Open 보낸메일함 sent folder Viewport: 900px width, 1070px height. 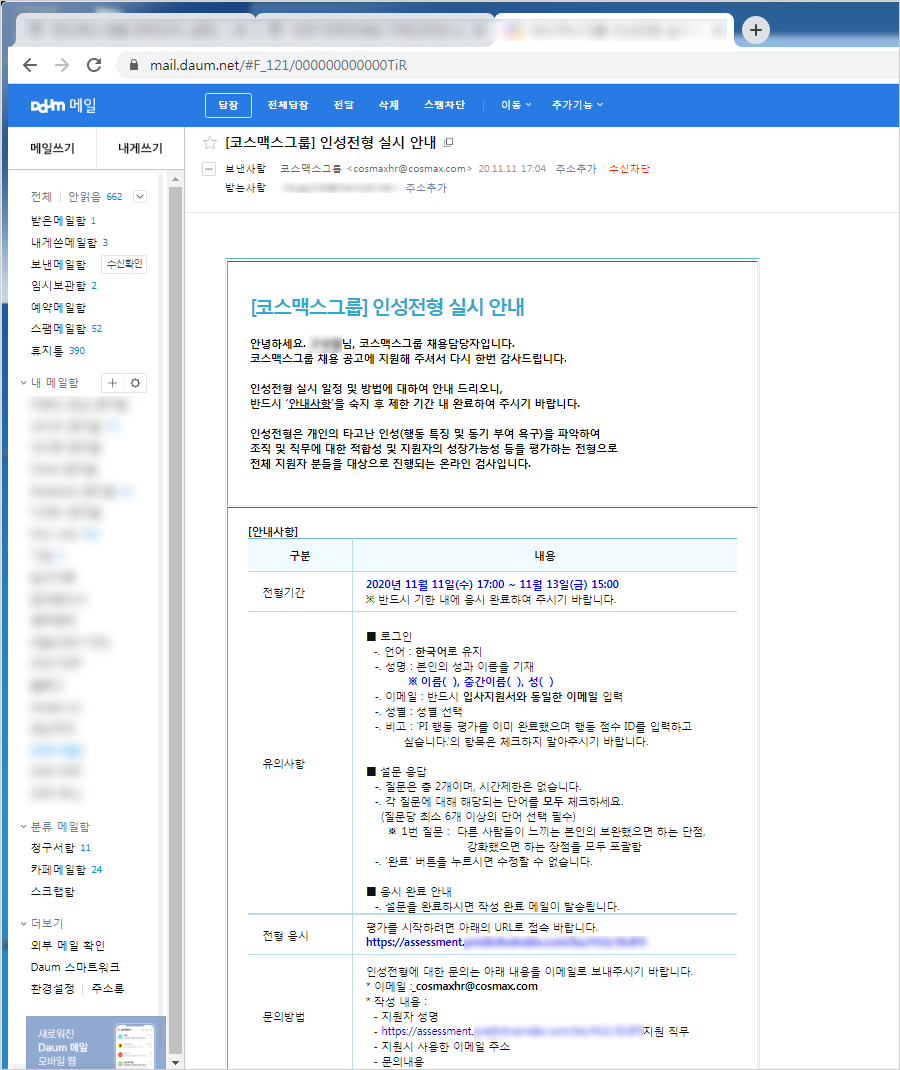point(58,264)
